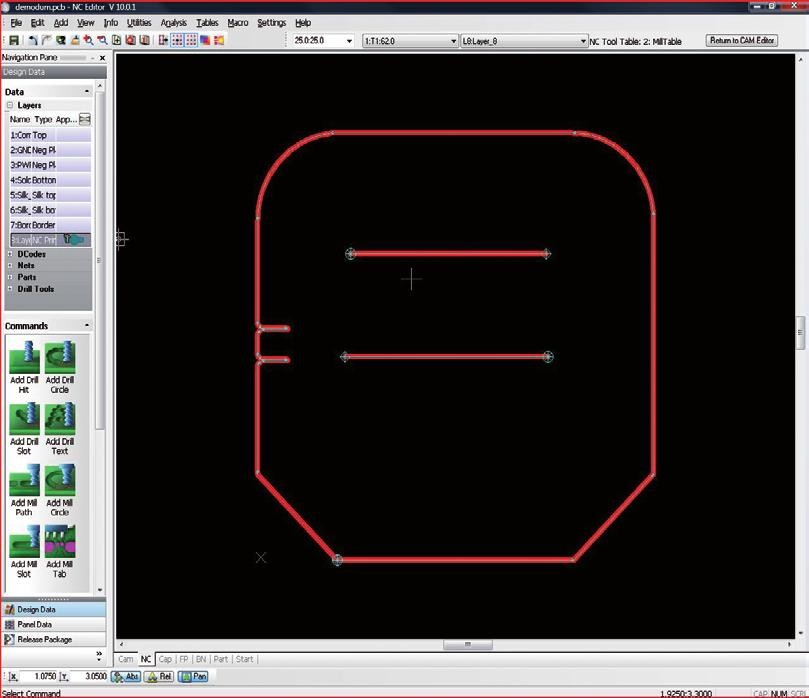Expand the DCodes tree node
Viewport: 809px width, 698px height.
10,254
